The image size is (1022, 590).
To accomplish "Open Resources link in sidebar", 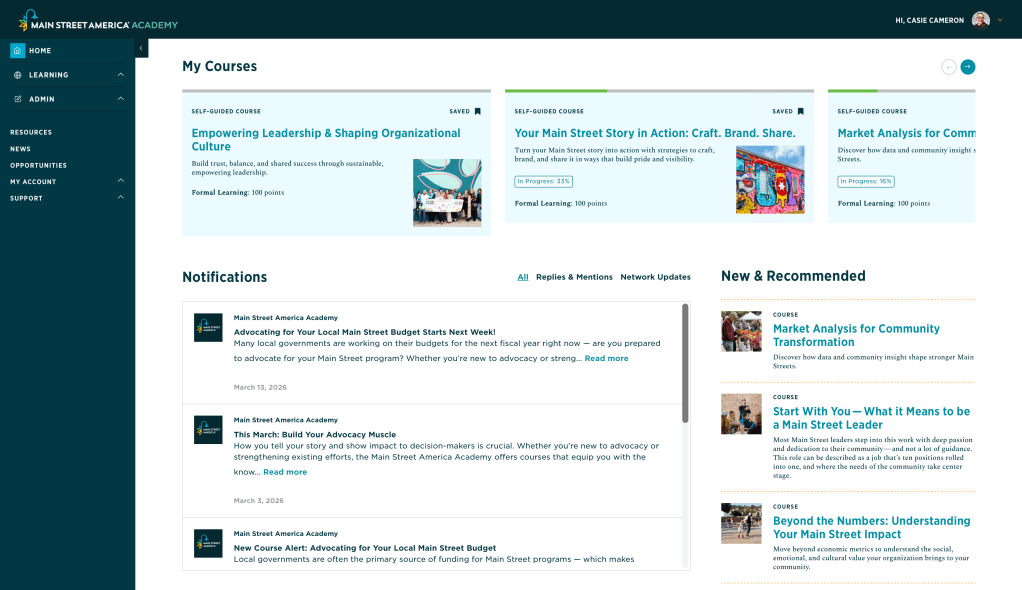I will coord(31,132).
